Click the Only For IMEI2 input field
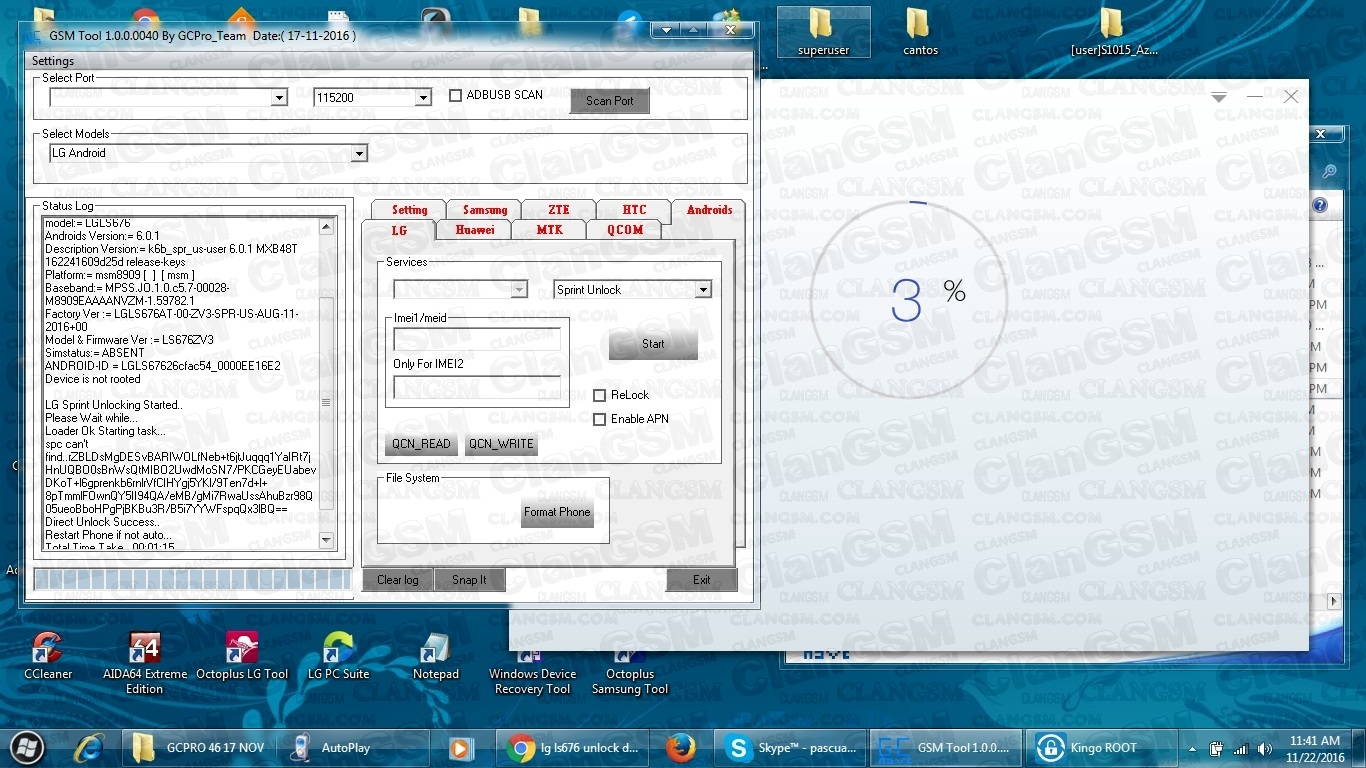1366x768 pixels. point(476,387)
